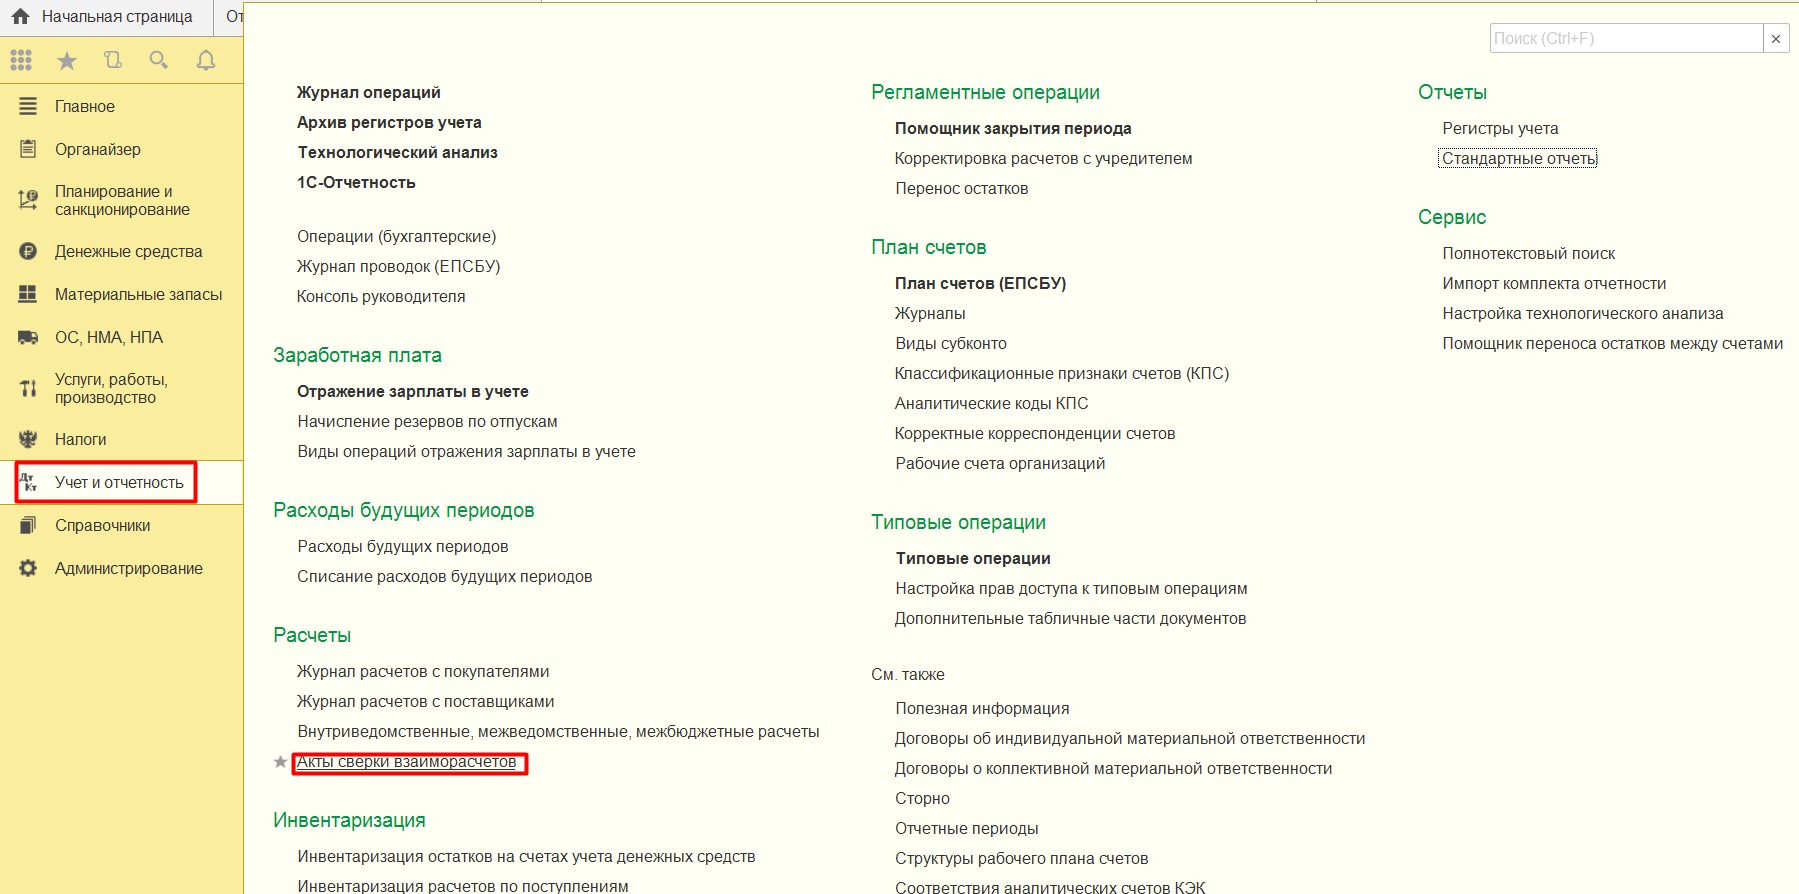Click Планирование и санкционирование icon
The image size is (1799, 894).
click(x=28, y=200)
